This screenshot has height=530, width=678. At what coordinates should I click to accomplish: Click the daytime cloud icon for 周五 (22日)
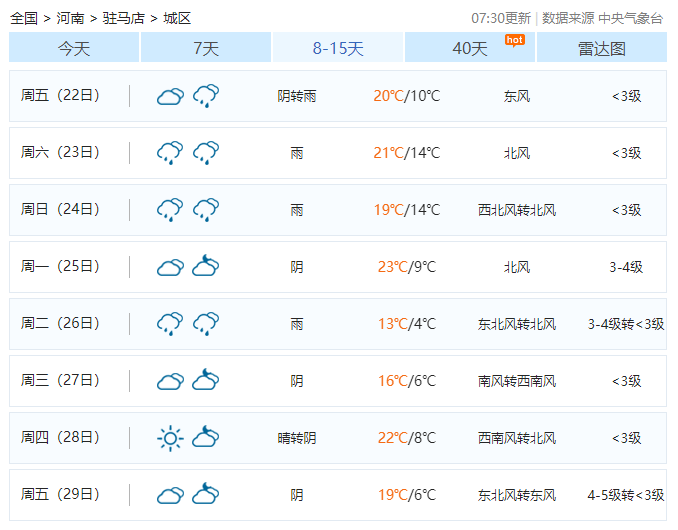click(170, 96)
